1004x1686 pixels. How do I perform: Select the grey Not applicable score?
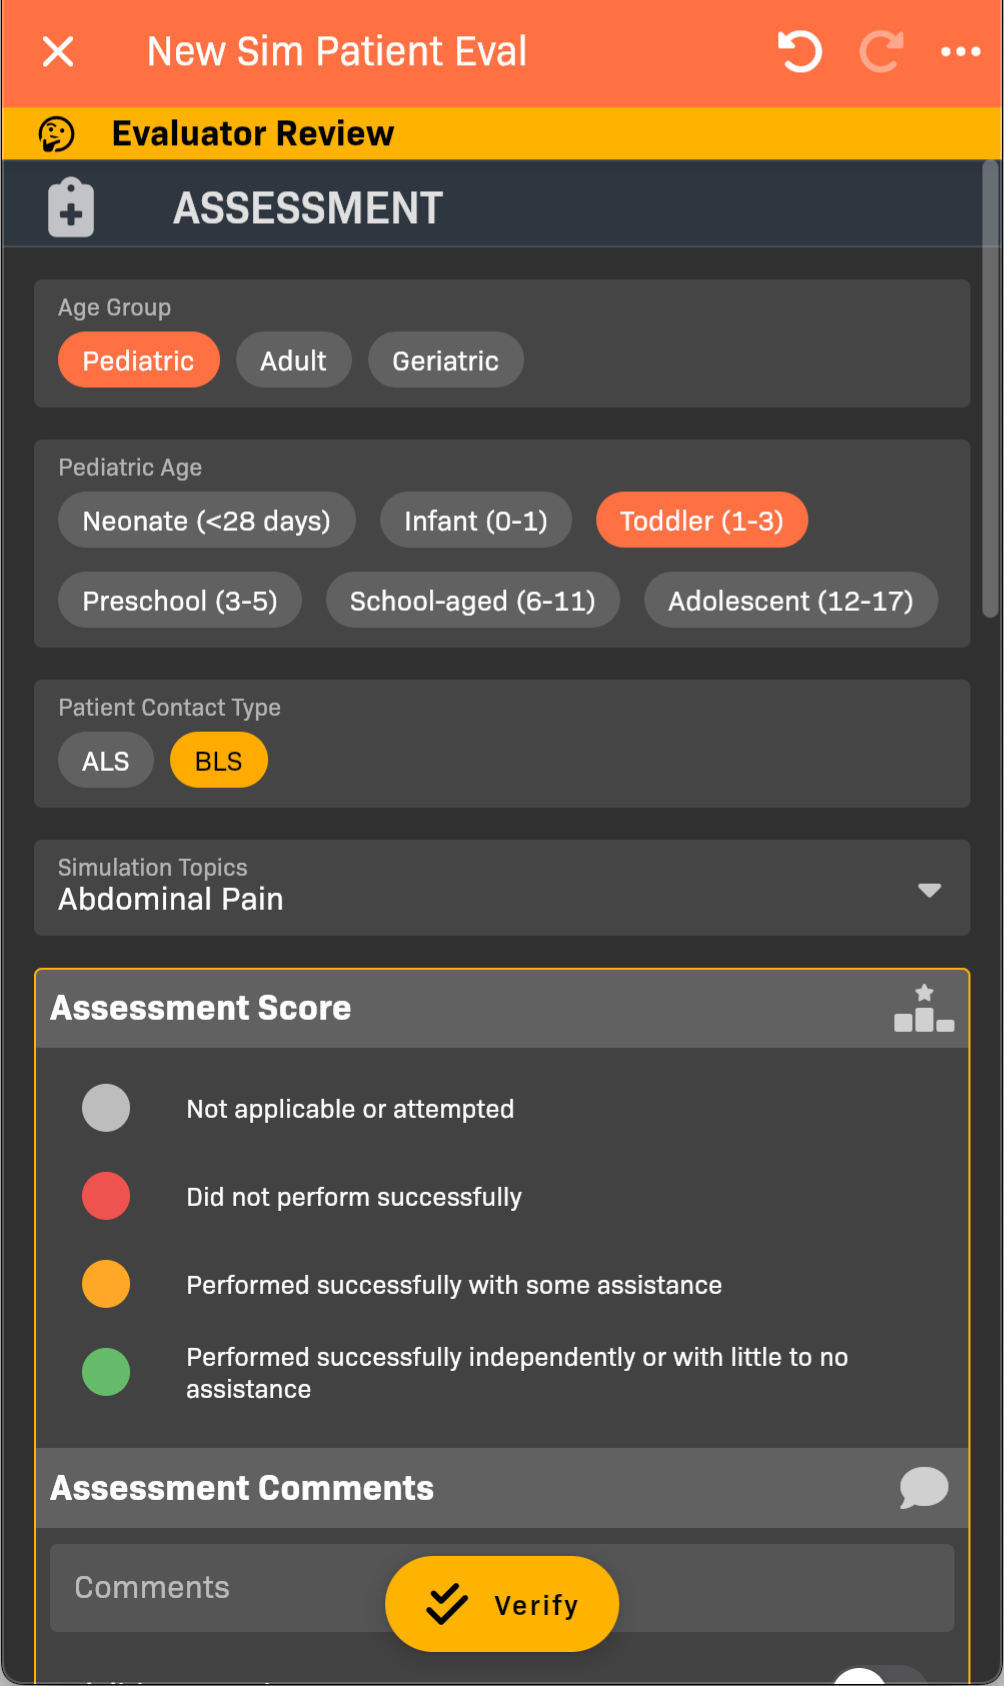[106, 1108]
